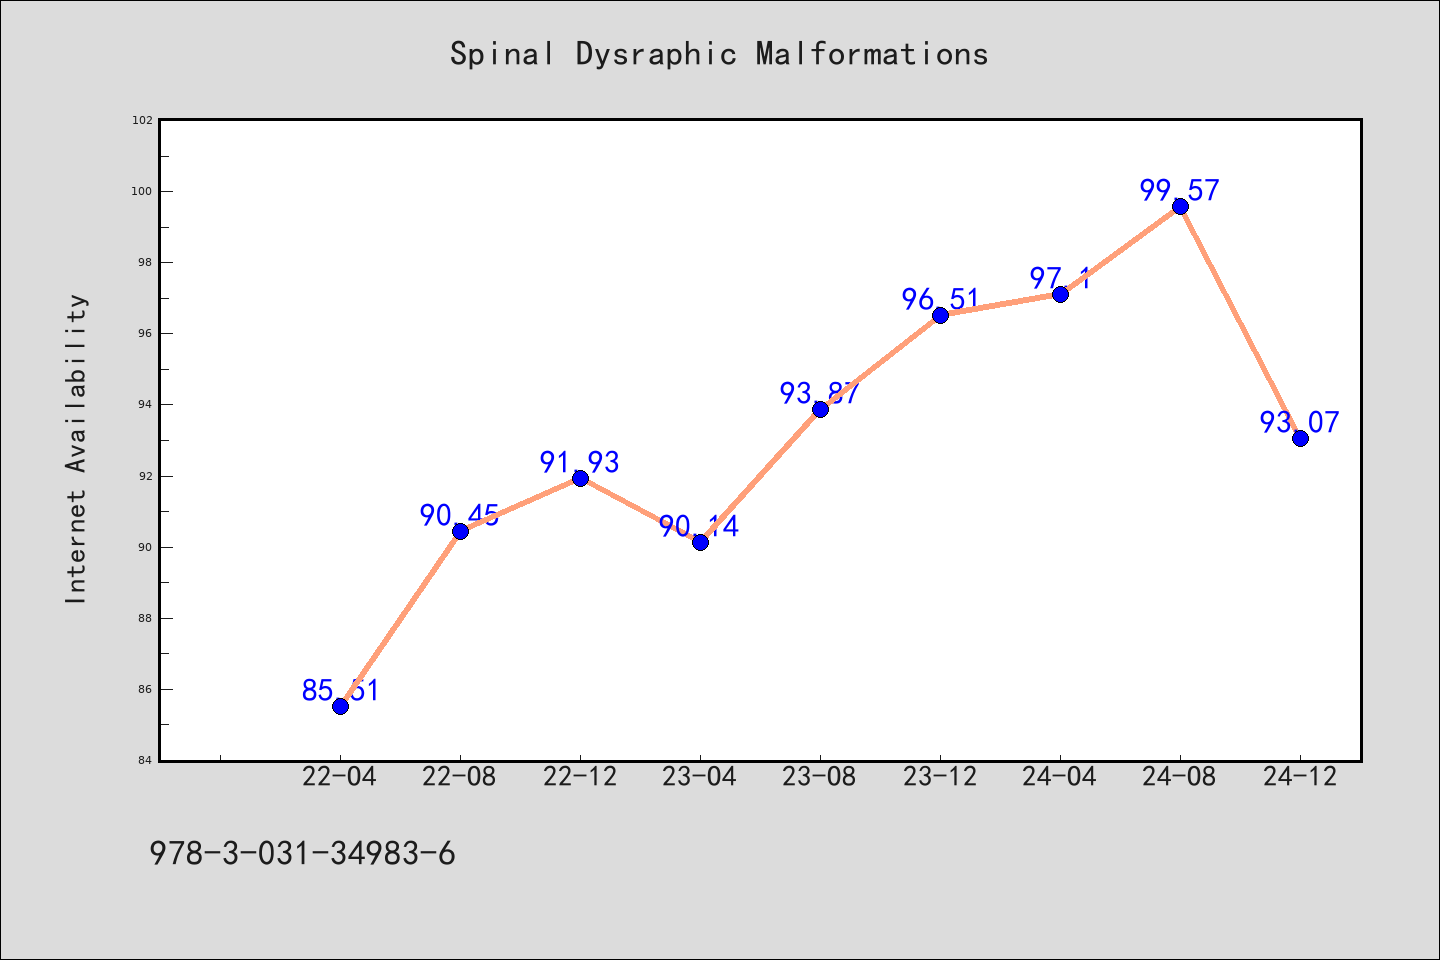Click the y-axis tick label 86
Image resolution: width=1440 pixels, height=960 pixels.
click(146, 689)
